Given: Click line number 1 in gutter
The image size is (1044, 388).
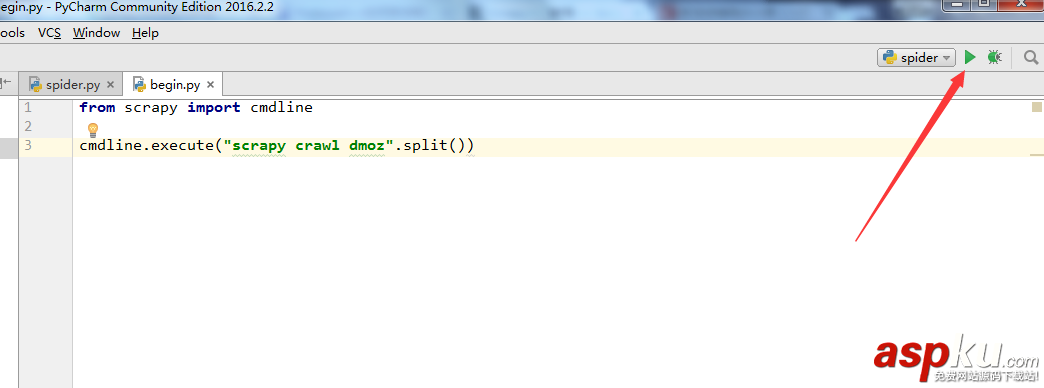Looking at the screenshot, I should pos(27,107).
